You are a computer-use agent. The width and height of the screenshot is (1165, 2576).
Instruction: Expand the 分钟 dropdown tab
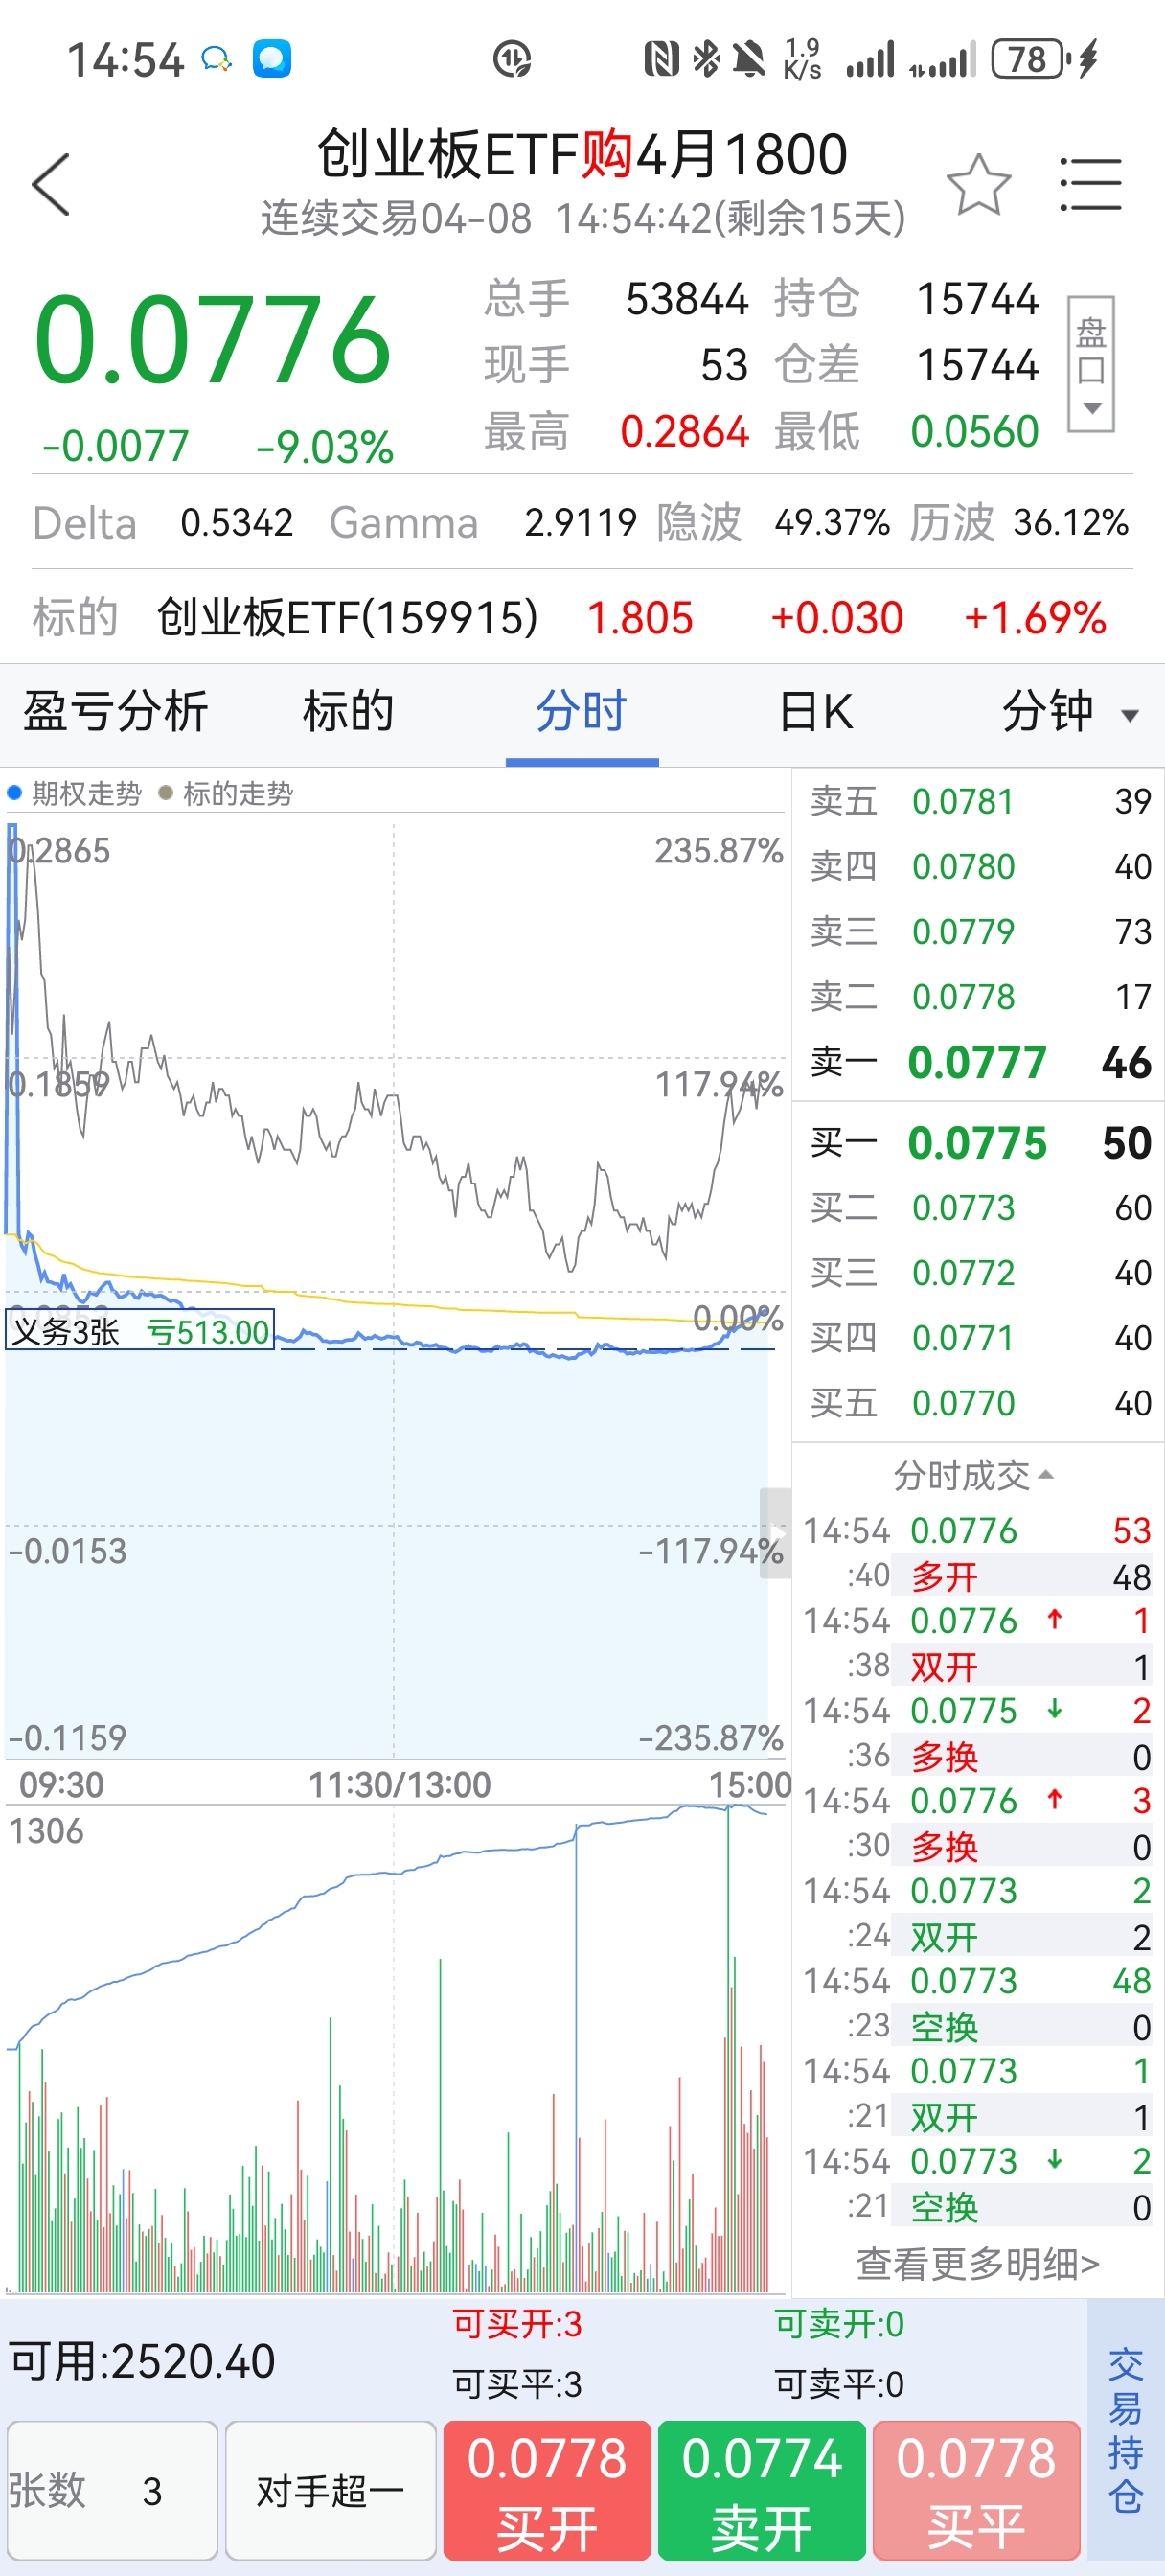tap(1071, 712)
